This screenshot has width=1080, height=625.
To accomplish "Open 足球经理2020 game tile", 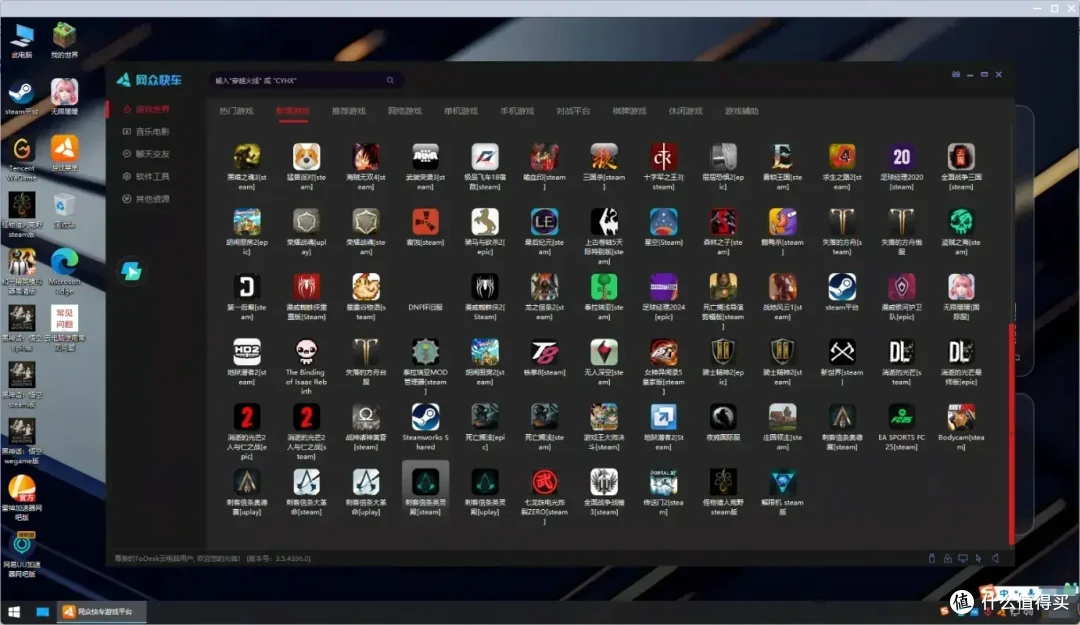I will tap(901, 157).
